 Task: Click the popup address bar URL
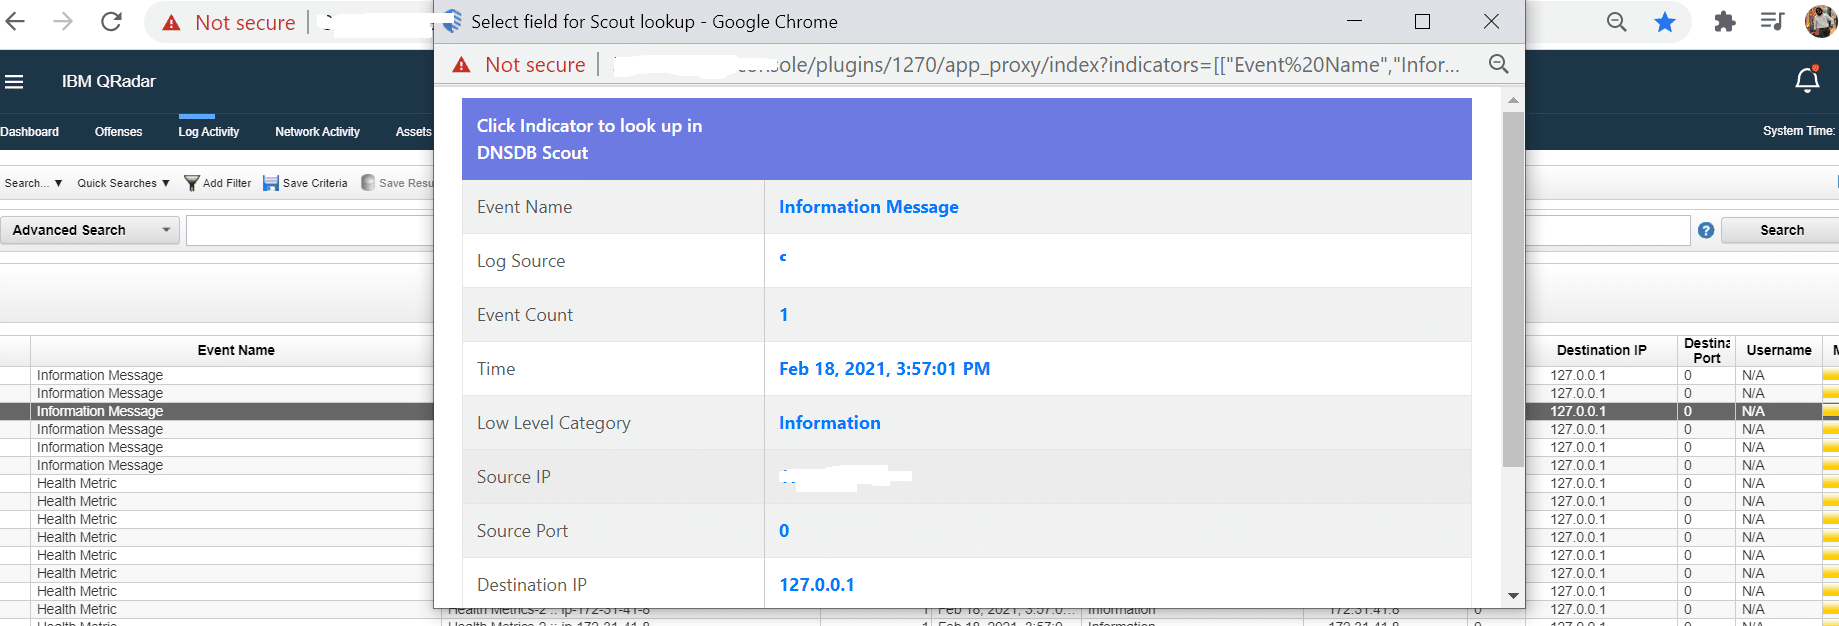(1037, 65)
